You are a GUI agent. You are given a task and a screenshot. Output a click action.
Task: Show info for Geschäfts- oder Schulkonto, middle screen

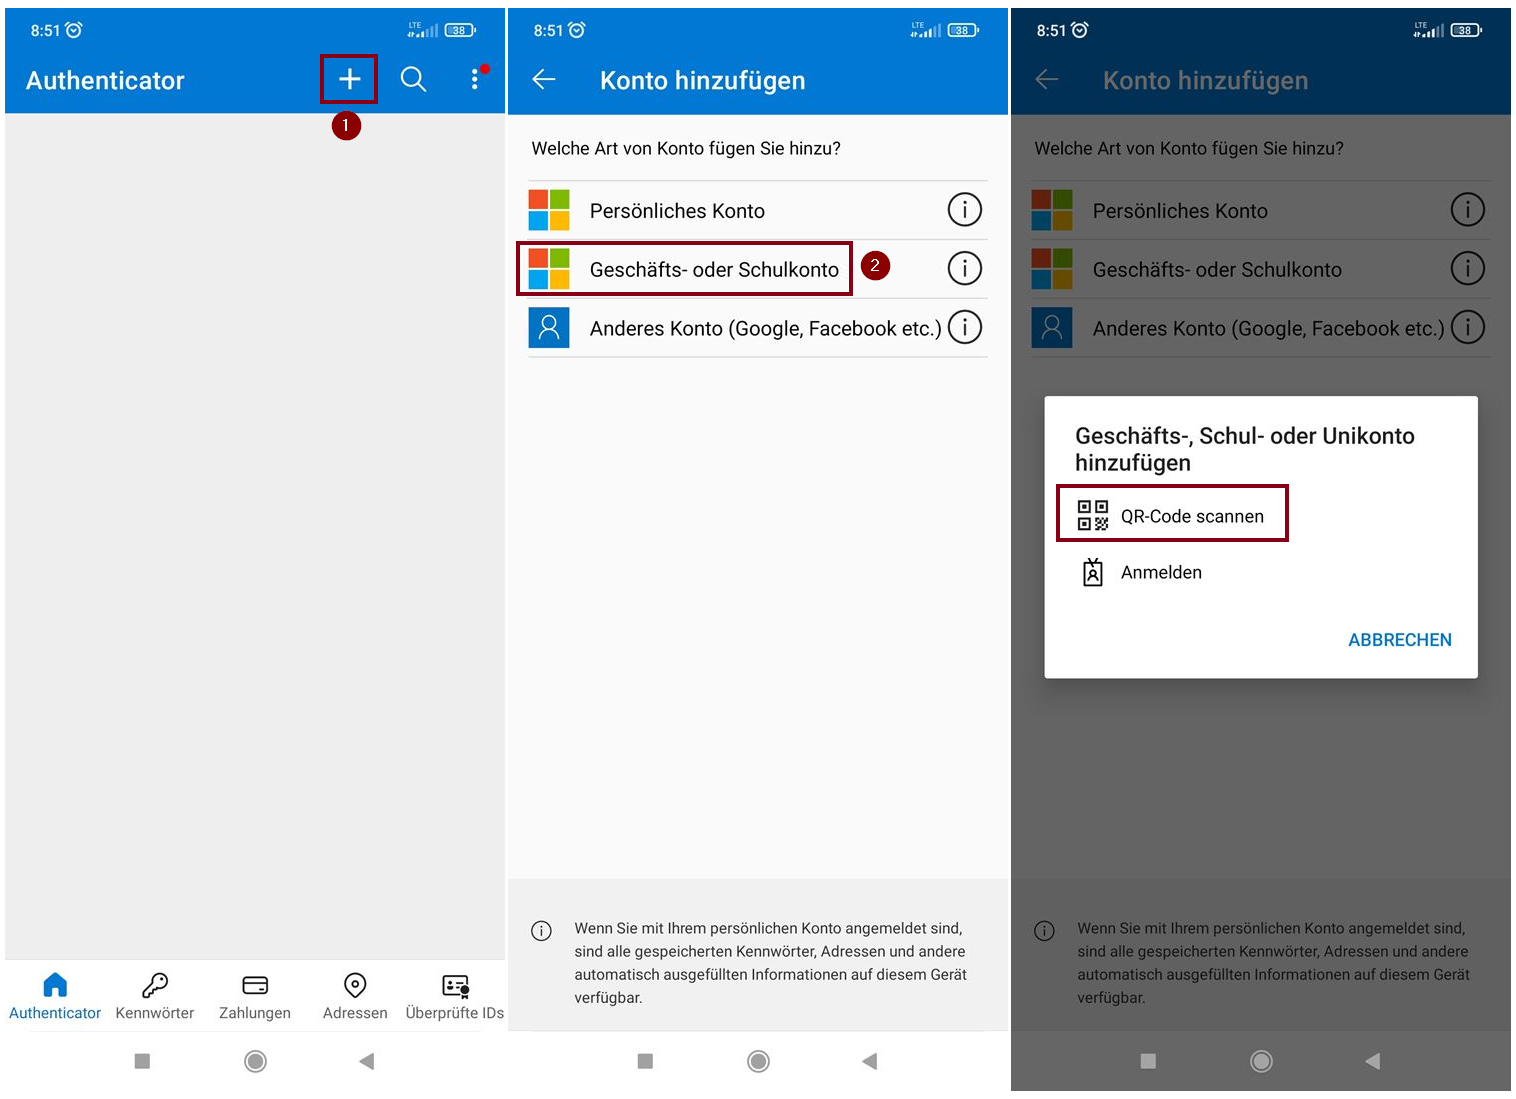(965, 268)
